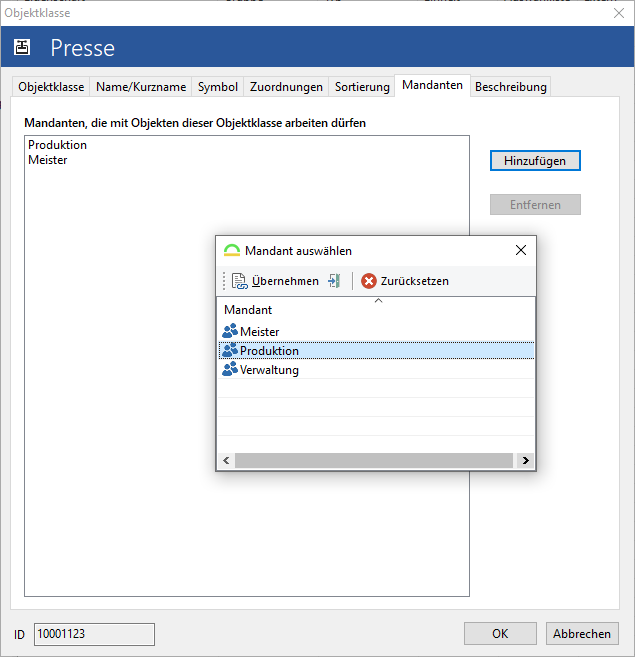Open the Objektklasse tab

(51, 87)
